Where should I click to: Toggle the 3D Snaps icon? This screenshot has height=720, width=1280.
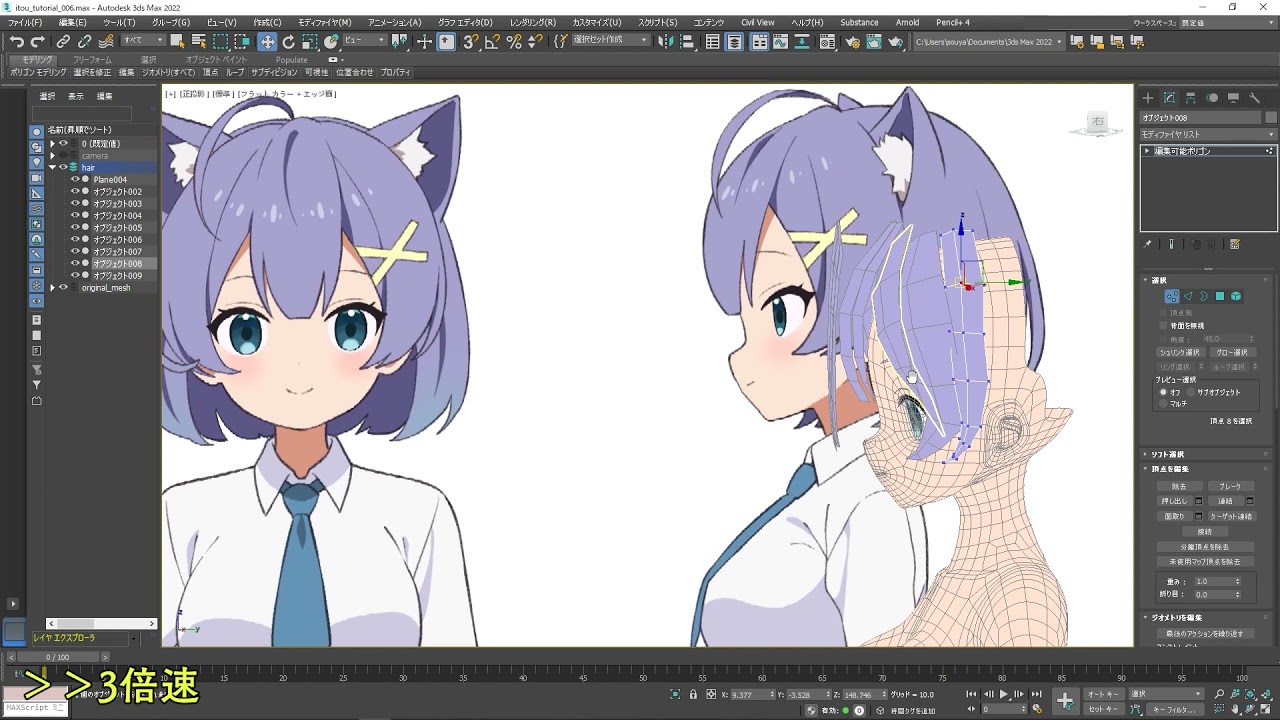[470, 41]
